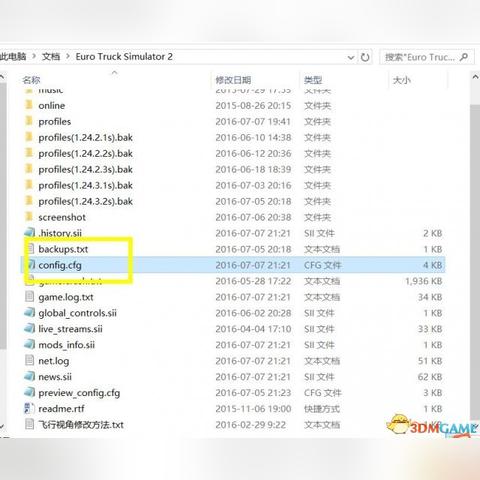The width and height of the screenshot is (480, 480).
Task: Go to 此电脑 in the breadcrumb
Action: point(13,56)
